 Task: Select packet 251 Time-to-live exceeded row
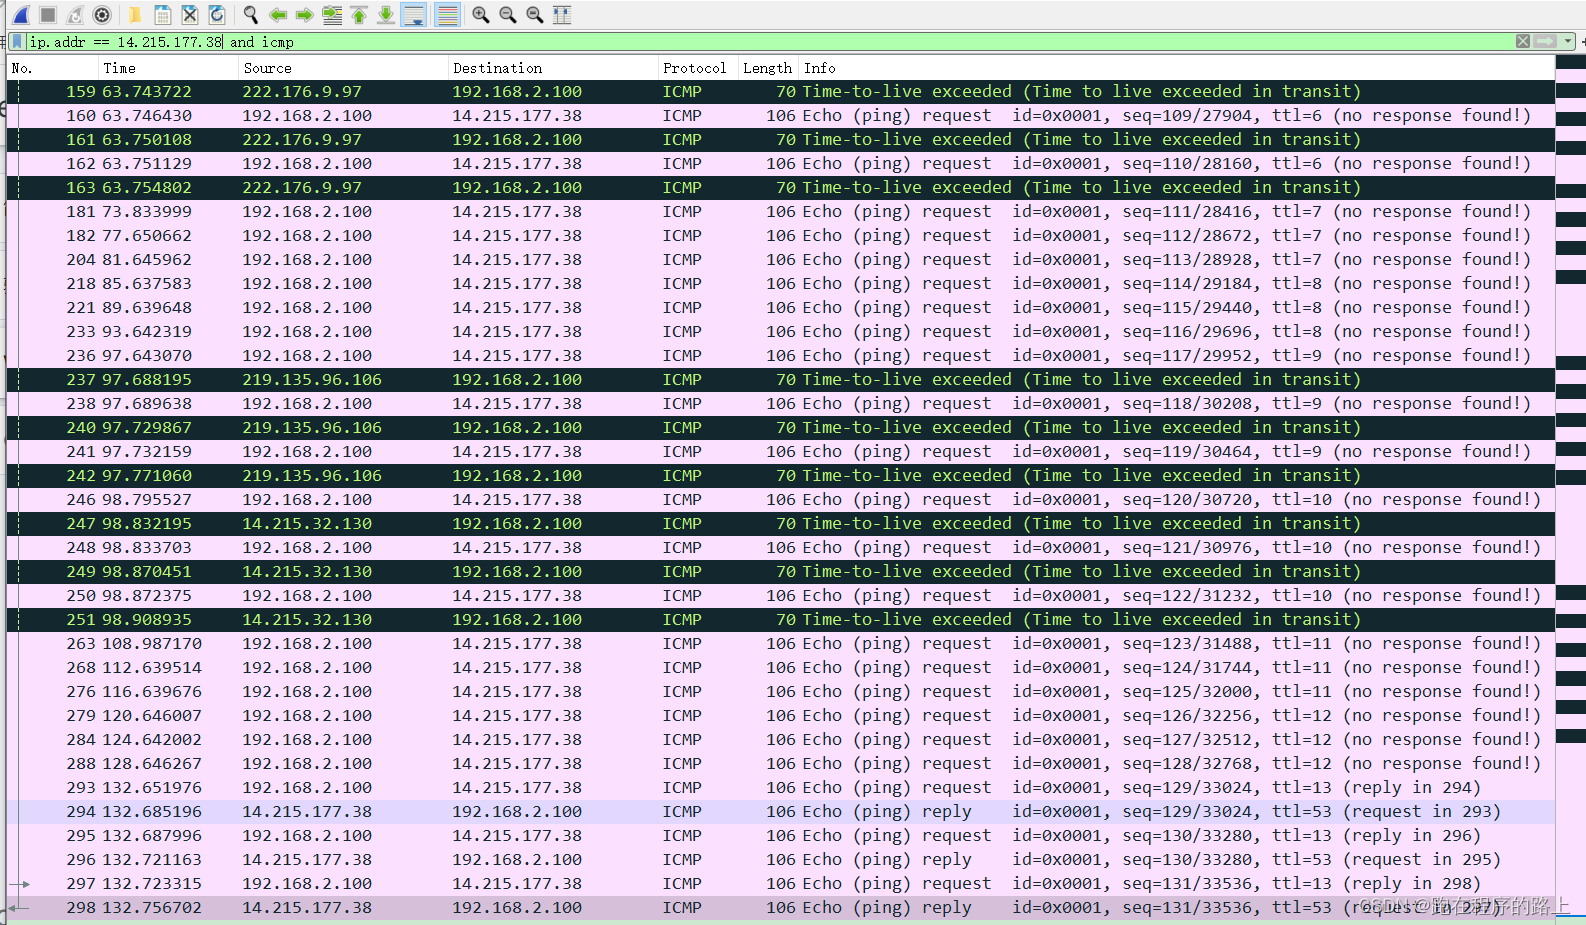781,620
